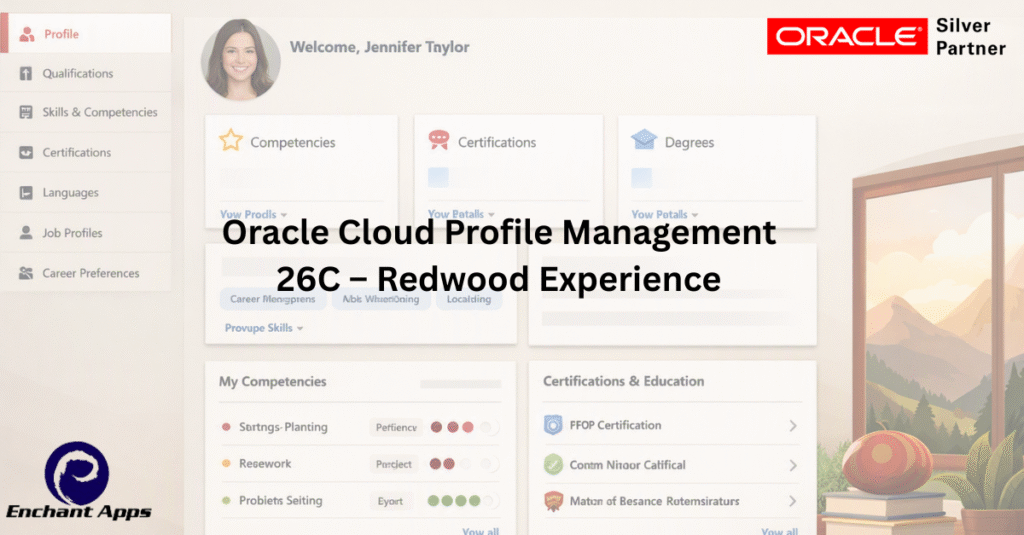Viewport: 1024px width, 535px height.
Task: Expand the dropdown under the Competencies card
Action: tap(253, 214)
